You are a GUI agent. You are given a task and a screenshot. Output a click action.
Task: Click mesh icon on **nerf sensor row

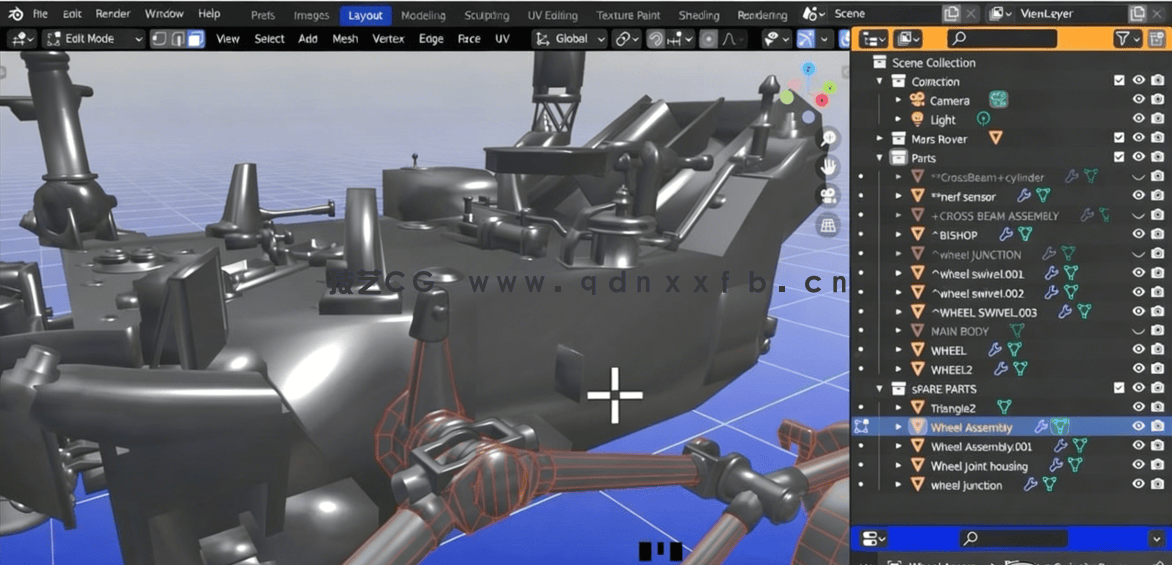pyautogui.click(x=1043, y=196)
